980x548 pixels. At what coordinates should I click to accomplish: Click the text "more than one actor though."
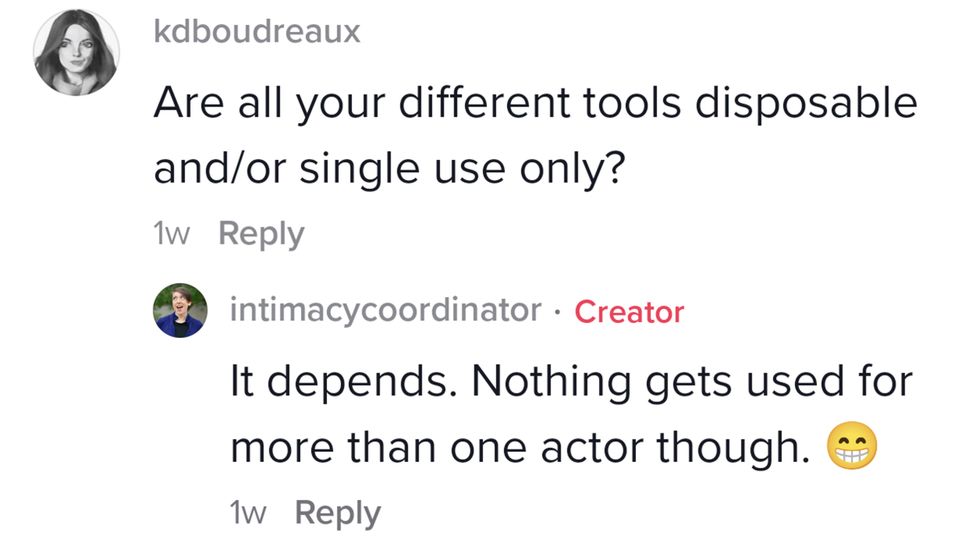point(519,447)
